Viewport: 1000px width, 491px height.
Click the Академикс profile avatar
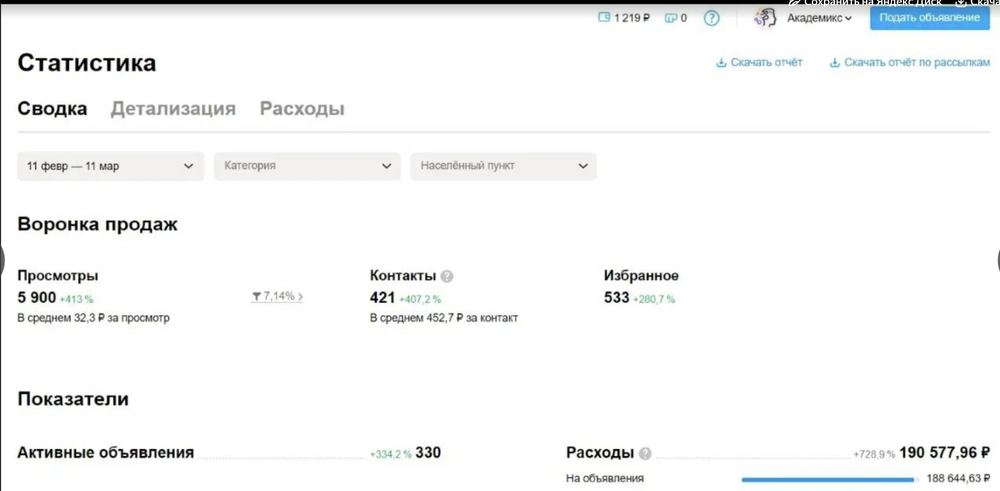764,18
